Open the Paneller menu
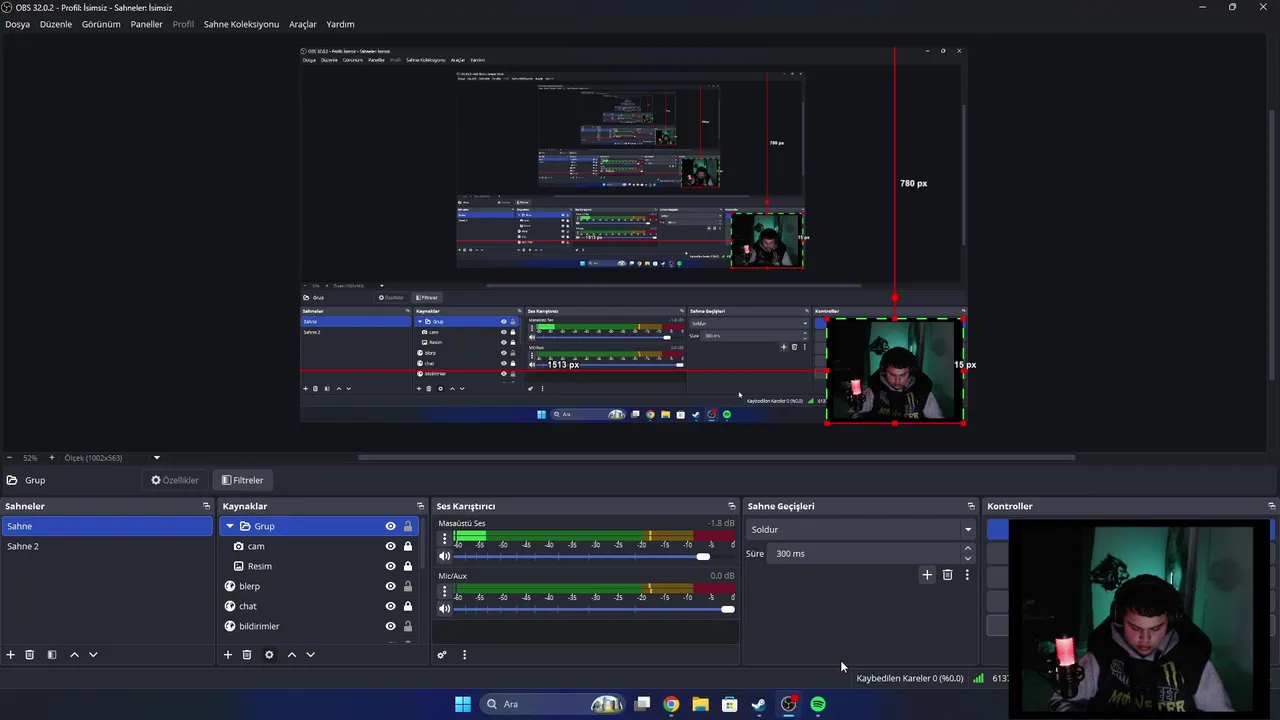Image resolution: width=1280 pixels, height=720 pixels. 147,24
